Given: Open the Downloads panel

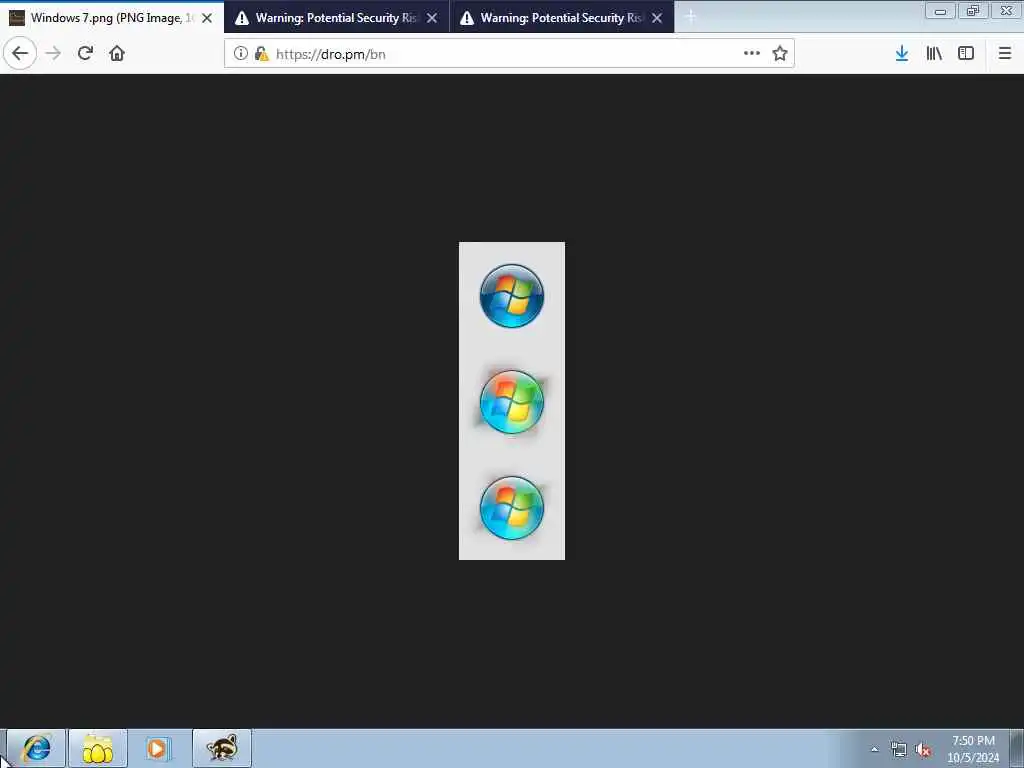Looking at the screenshot, I should coord(902,54).
